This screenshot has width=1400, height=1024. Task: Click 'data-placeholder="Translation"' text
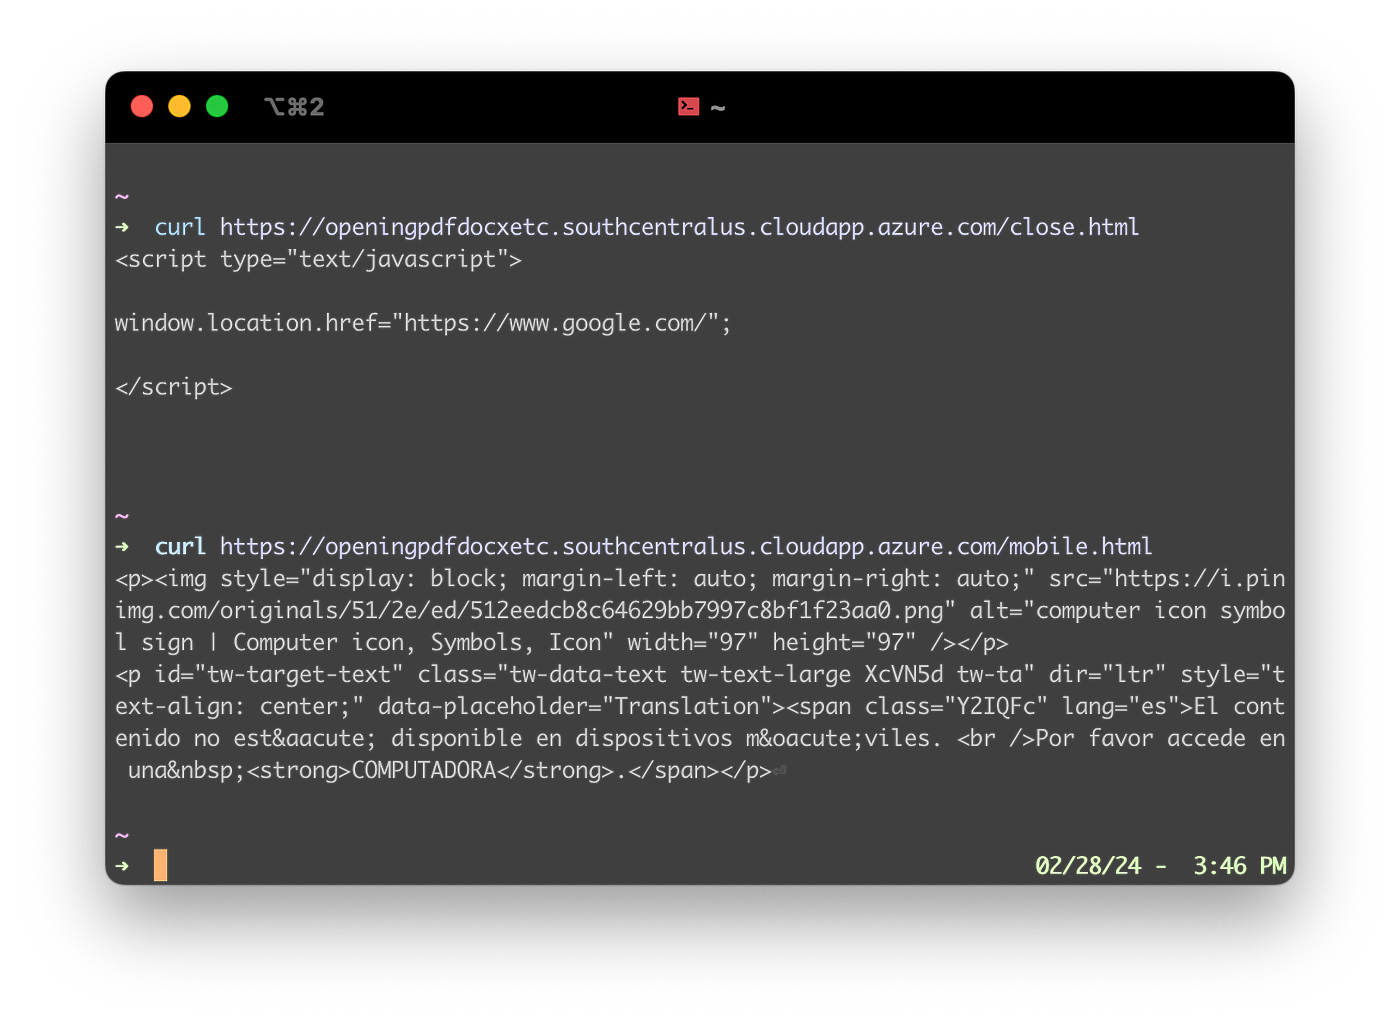tap(581, 707)
